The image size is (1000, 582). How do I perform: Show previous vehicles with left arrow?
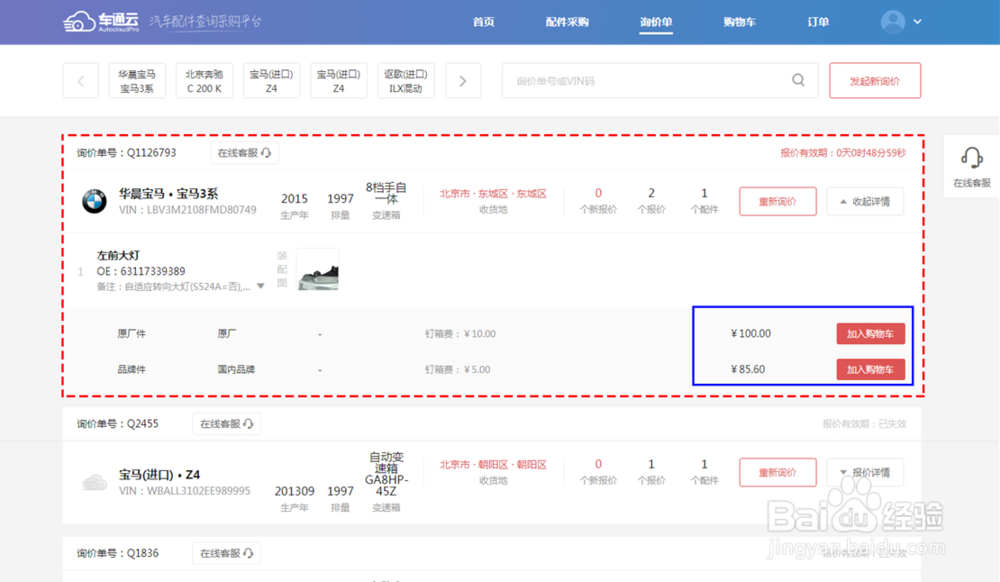[81, 81]
